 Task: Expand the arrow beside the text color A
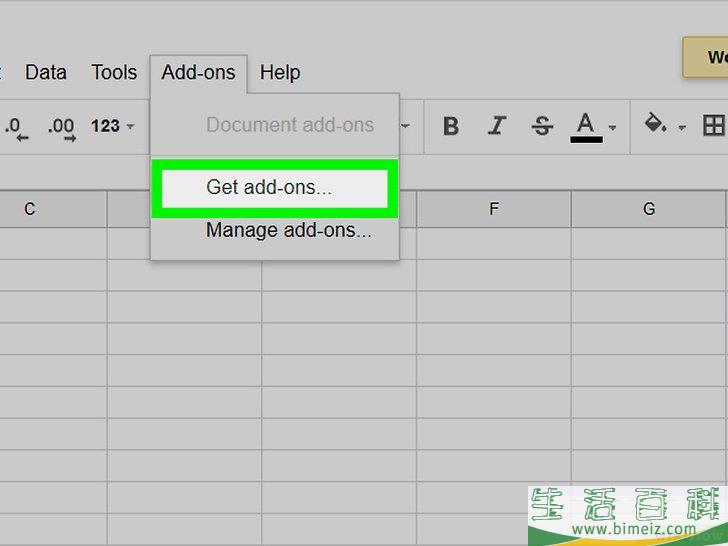click(612, 127)
